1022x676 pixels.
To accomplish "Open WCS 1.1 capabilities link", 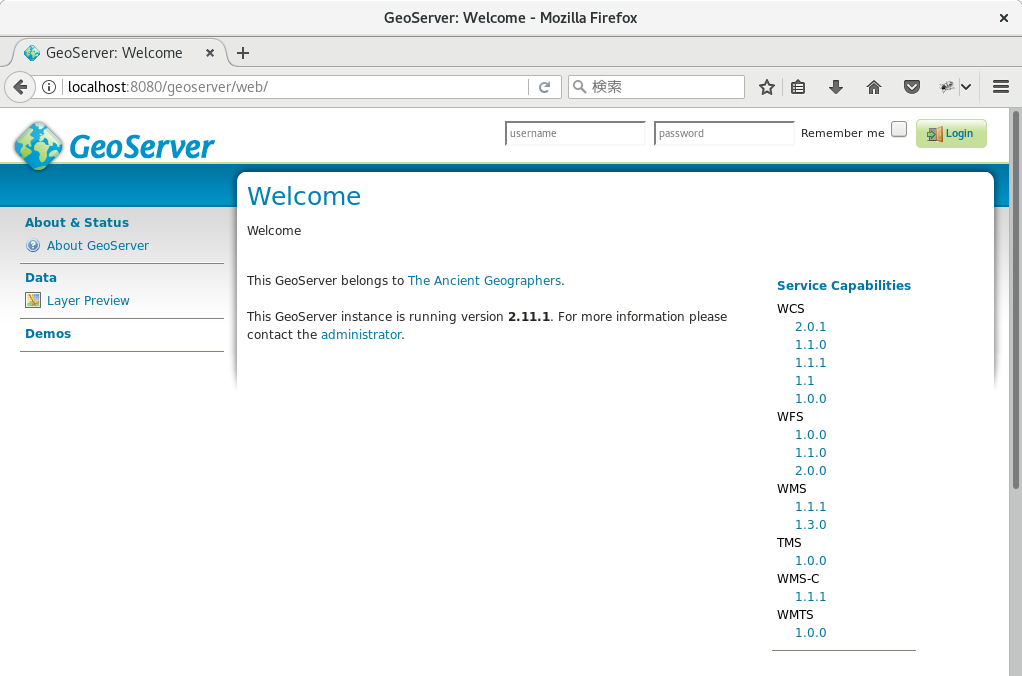I will [804, 381].
